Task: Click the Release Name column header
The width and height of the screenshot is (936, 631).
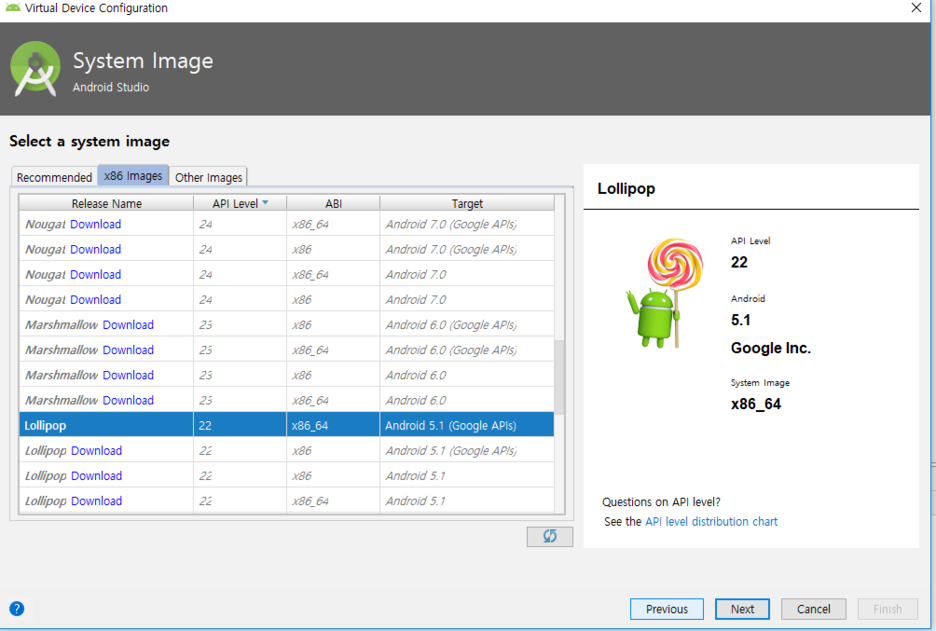Action: [106, 203]
